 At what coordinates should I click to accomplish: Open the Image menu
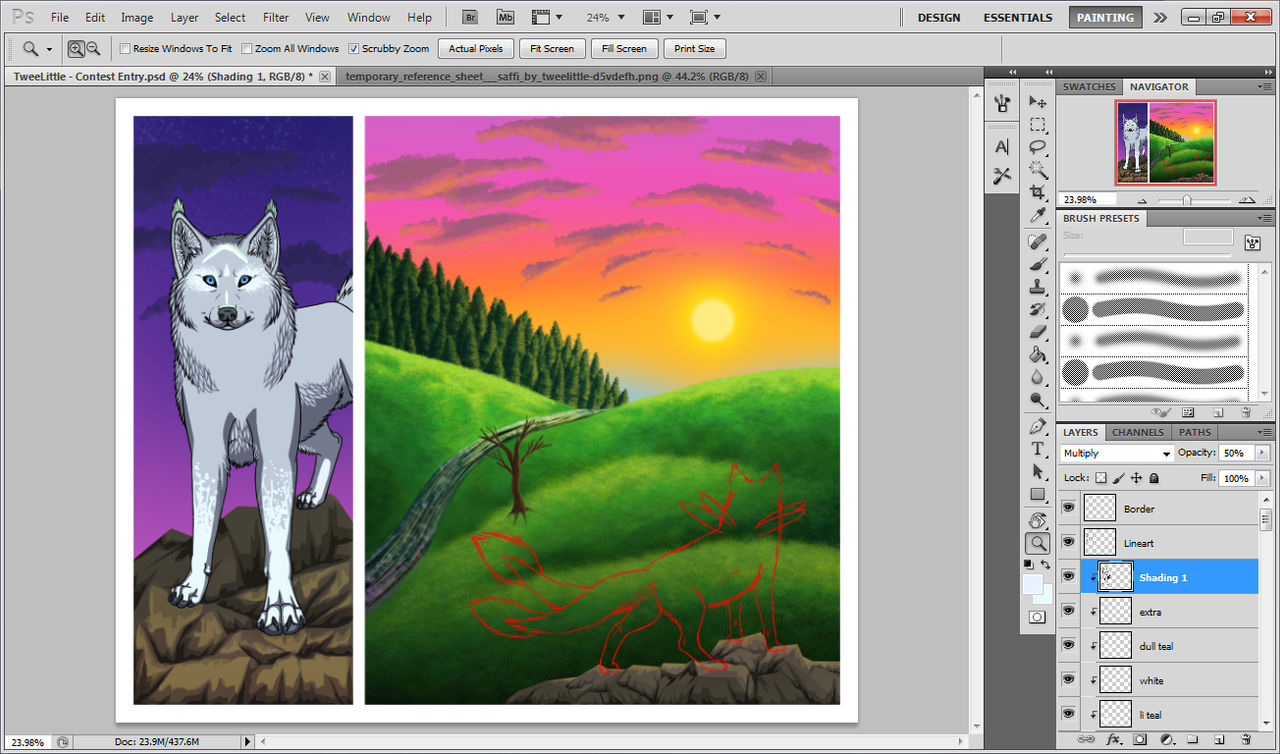[137, 17]
